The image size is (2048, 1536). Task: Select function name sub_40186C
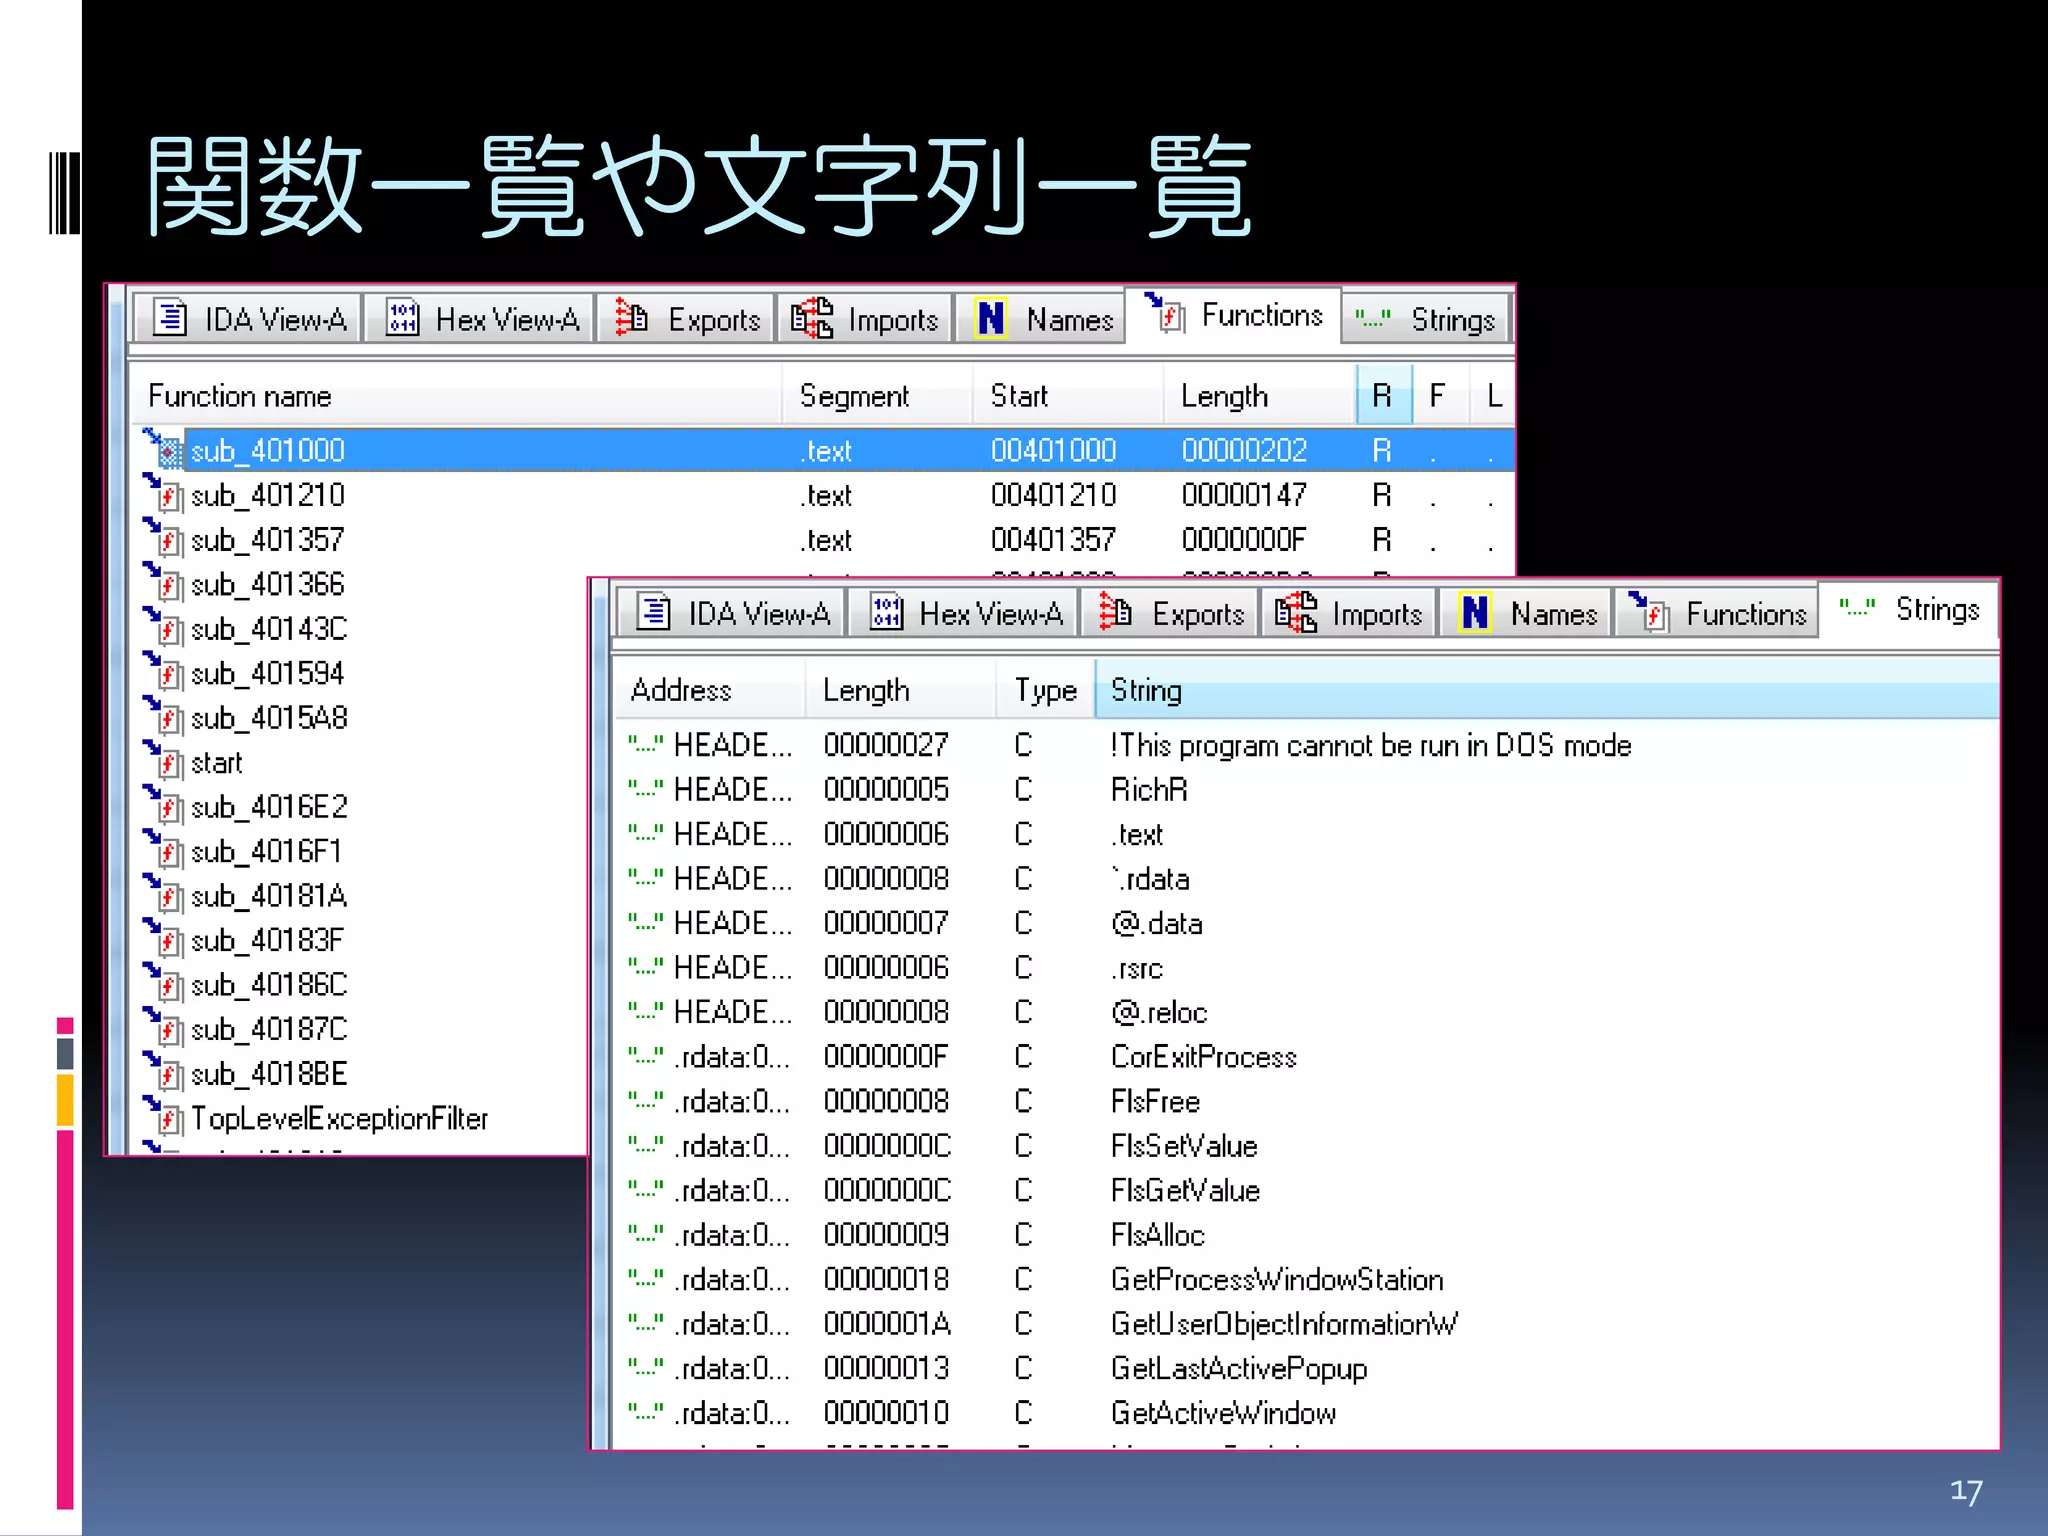tap(269, 985)
